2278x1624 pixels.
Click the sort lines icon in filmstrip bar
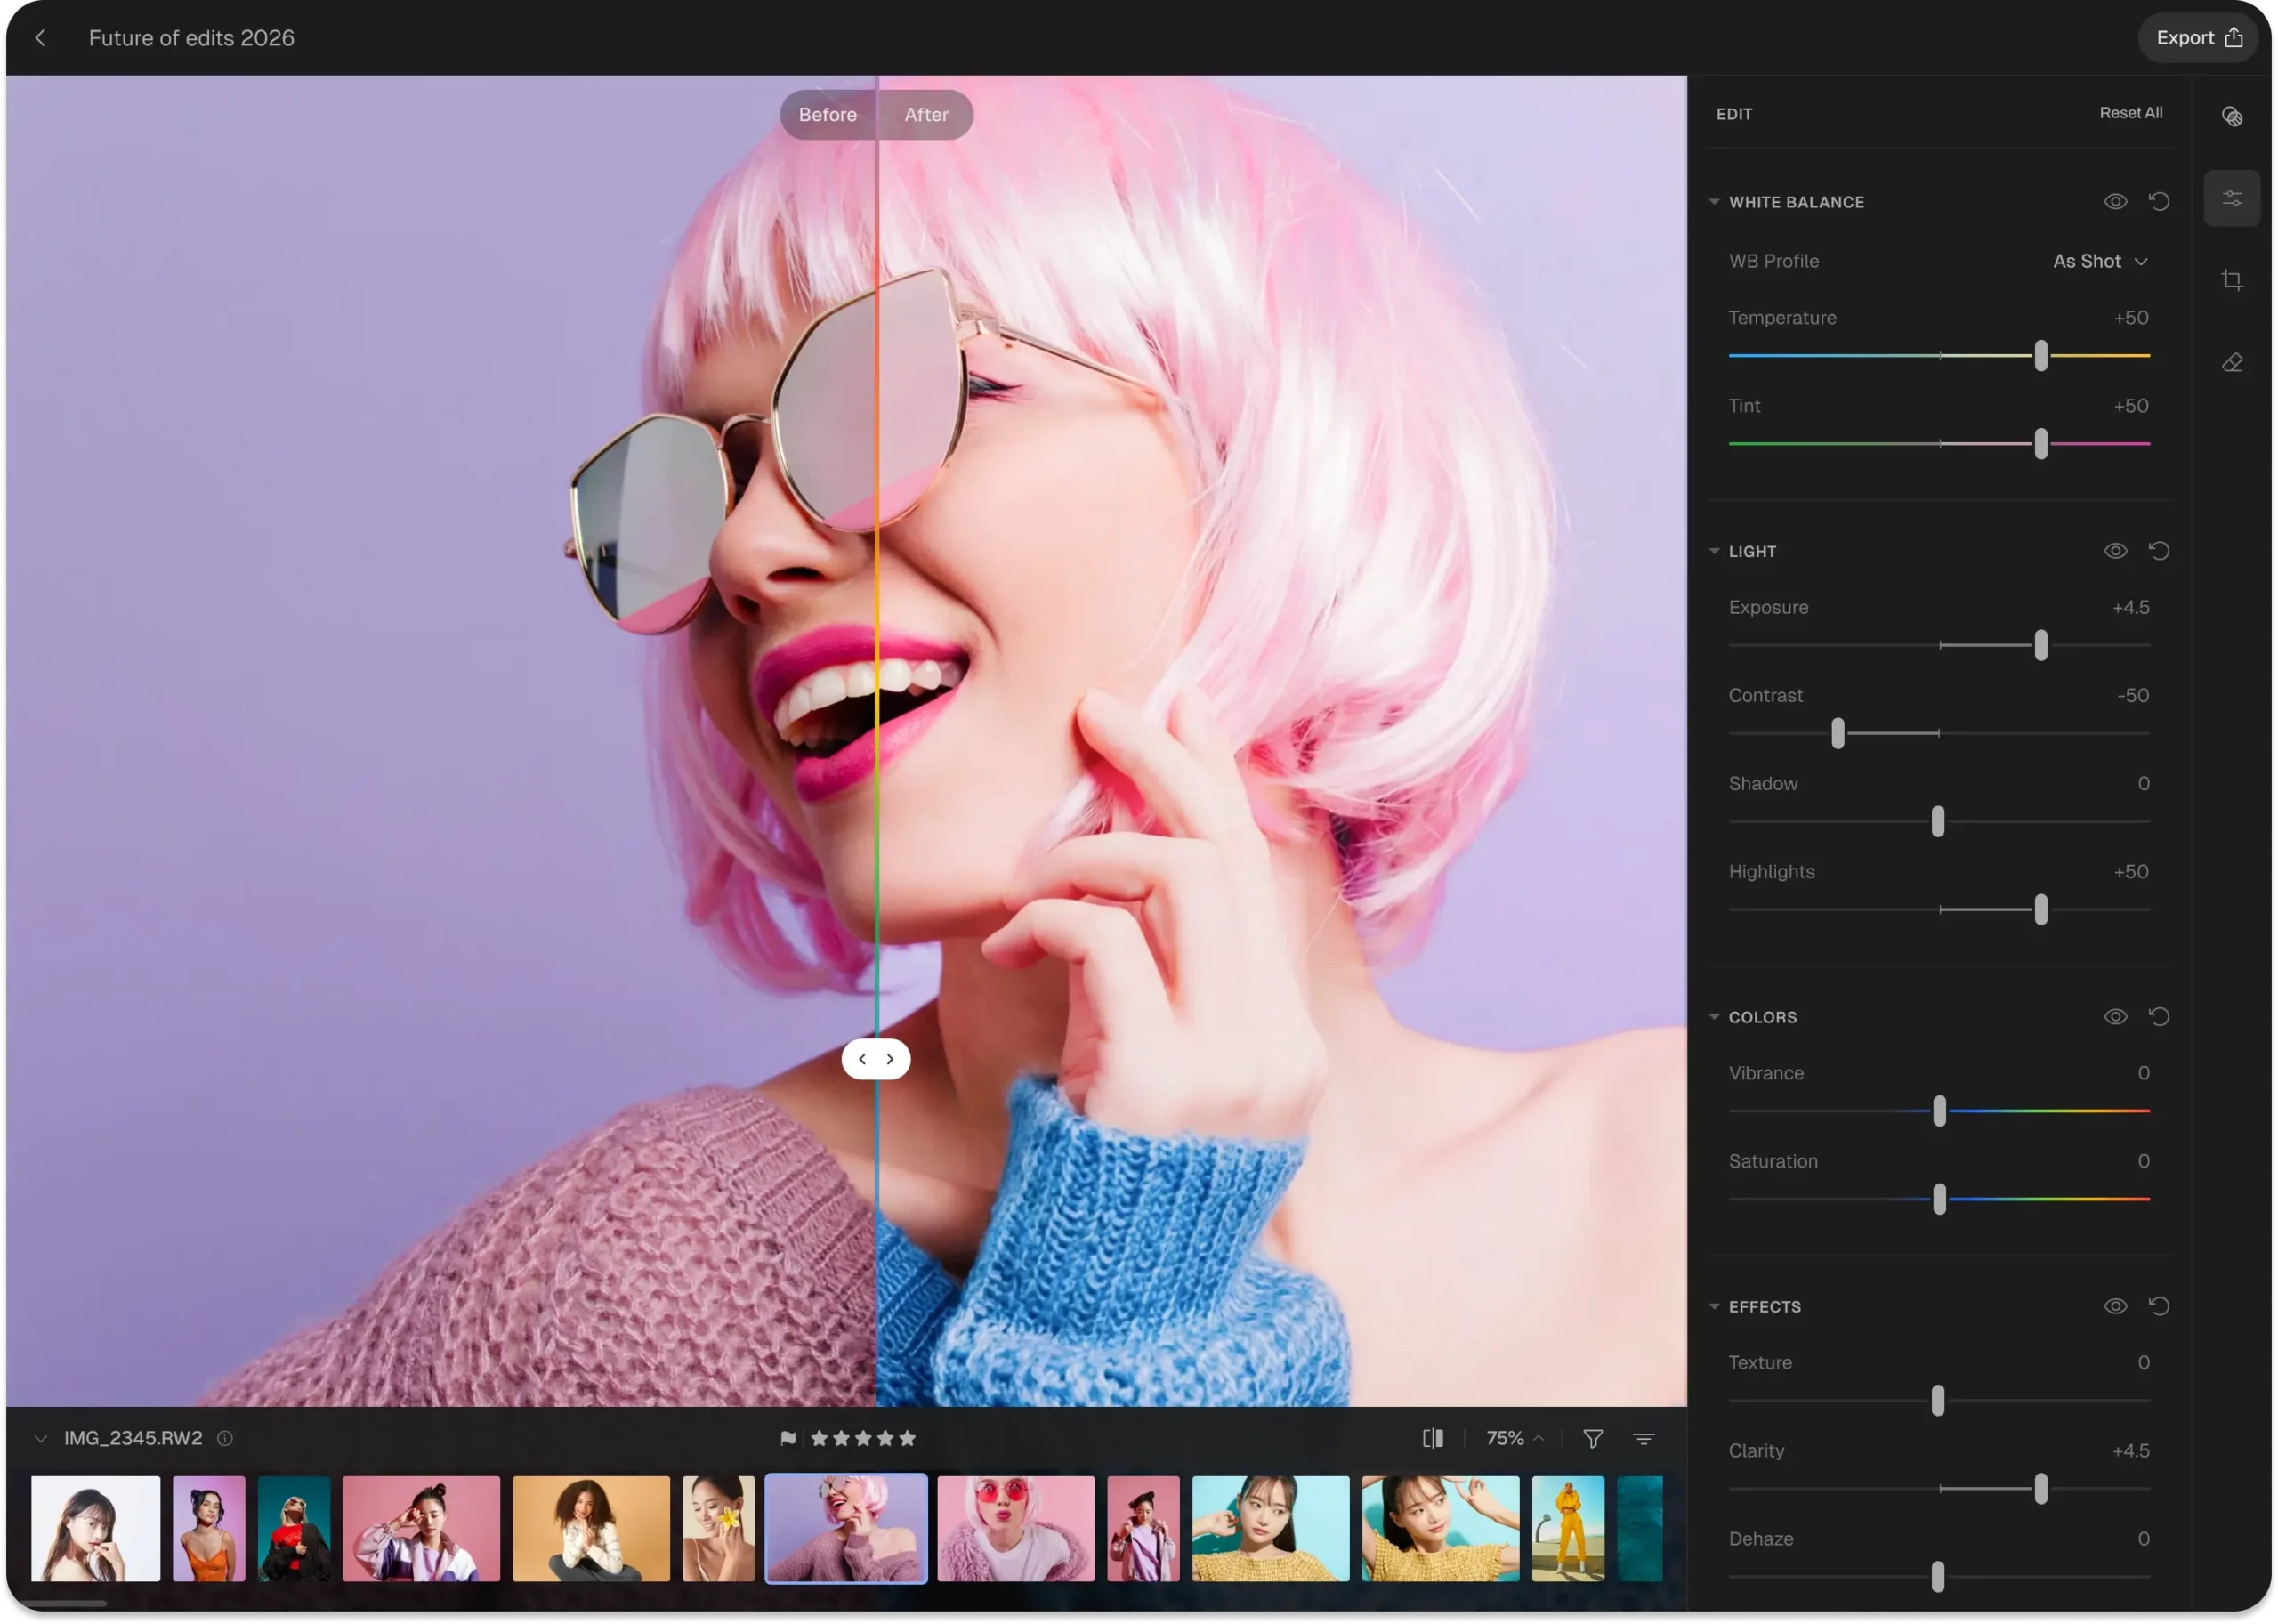tap(1643, 1438)
